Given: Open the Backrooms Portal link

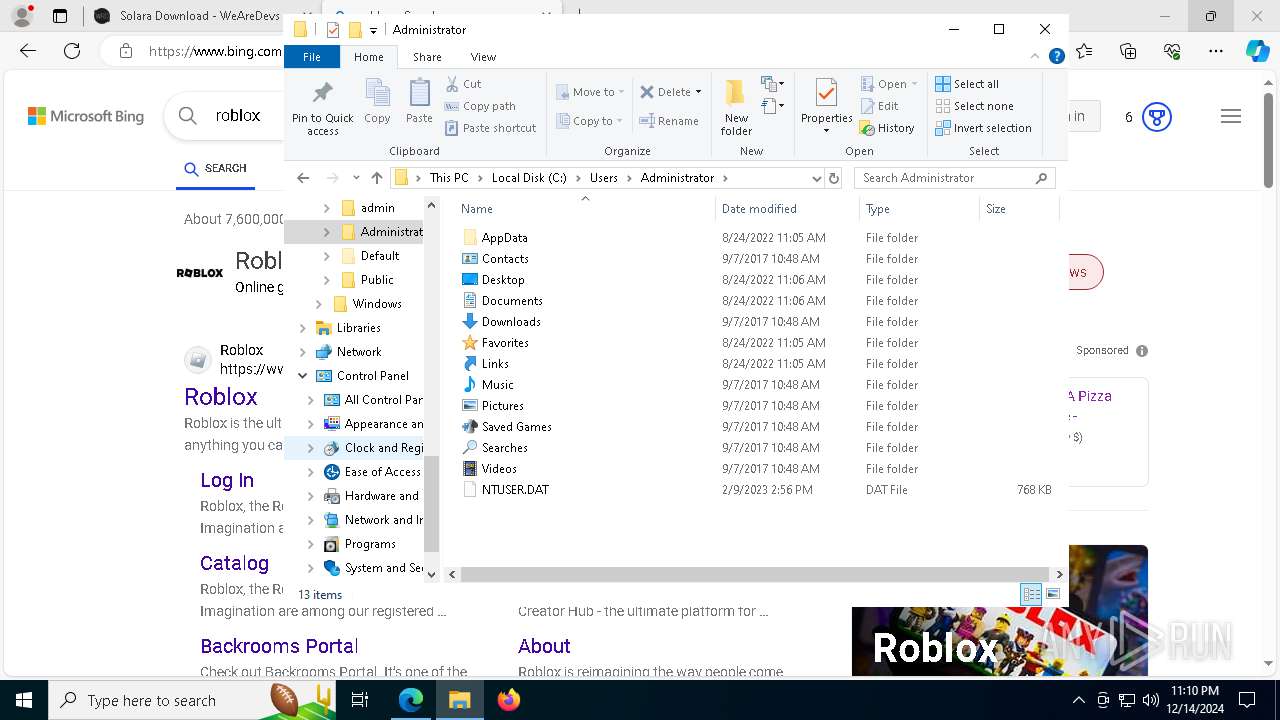Looking at the screenshot, I should tap(279, 646).
